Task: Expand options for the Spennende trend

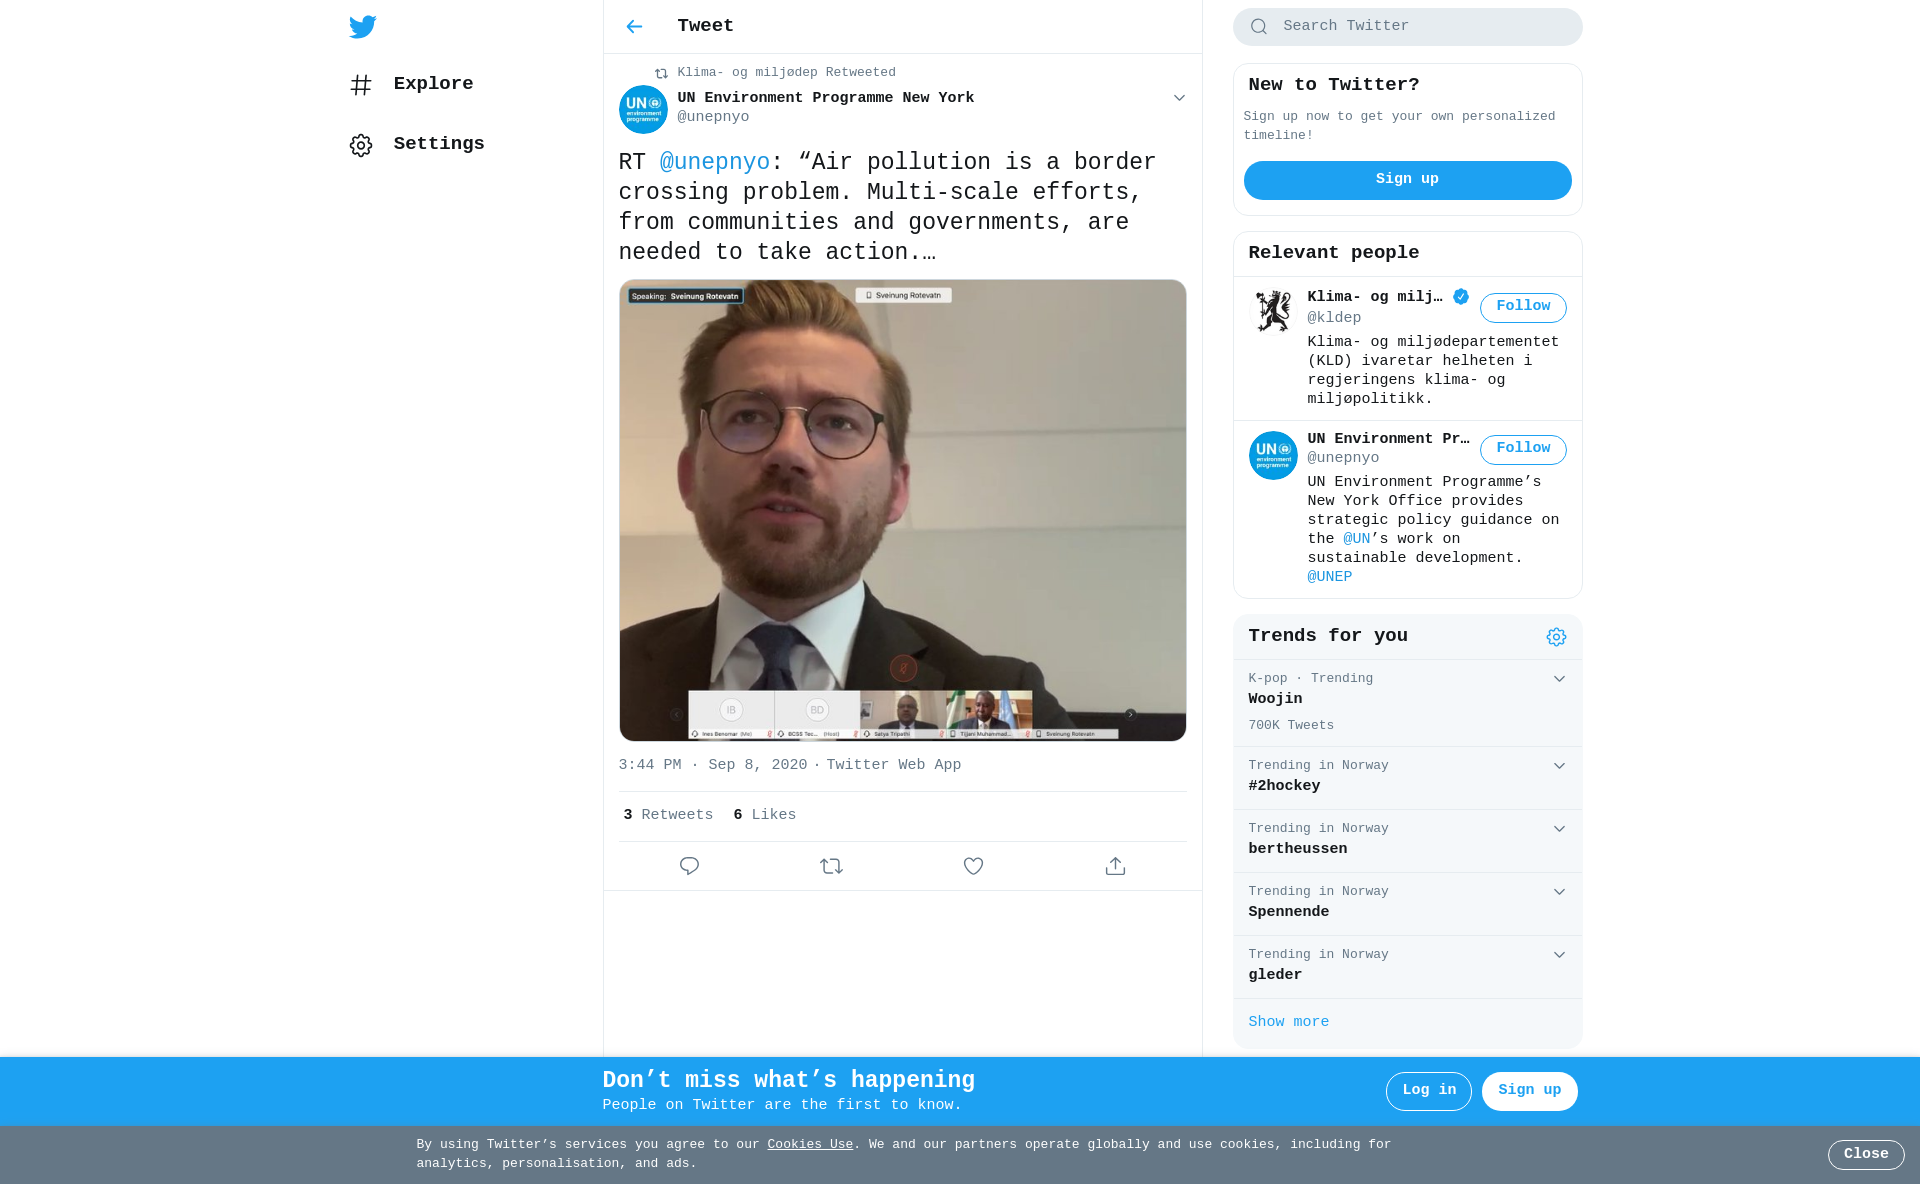Action: (x=1558, y=892)
